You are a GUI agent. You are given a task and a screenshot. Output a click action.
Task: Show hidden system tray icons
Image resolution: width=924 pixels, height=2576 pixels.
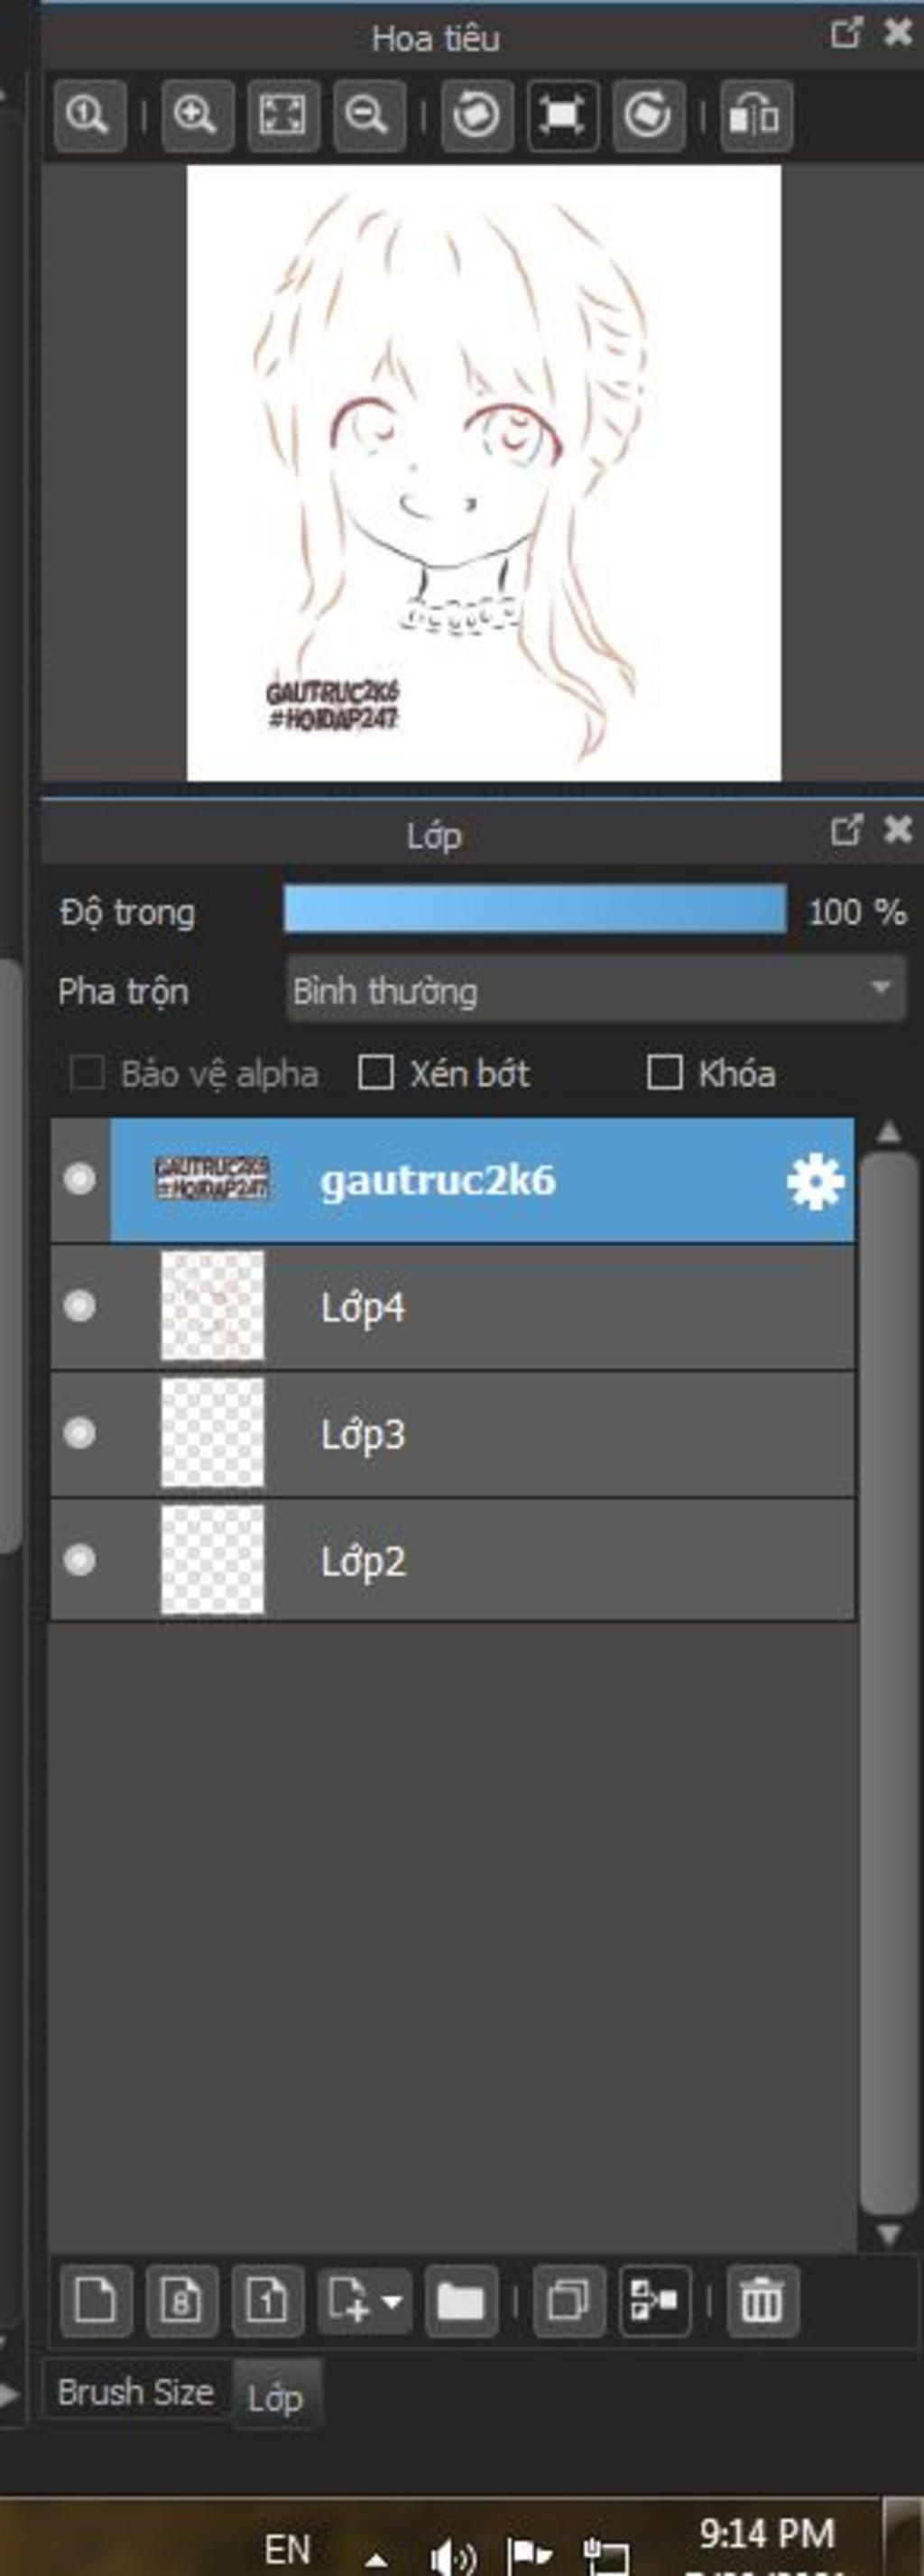click(x=377, y=2553)
